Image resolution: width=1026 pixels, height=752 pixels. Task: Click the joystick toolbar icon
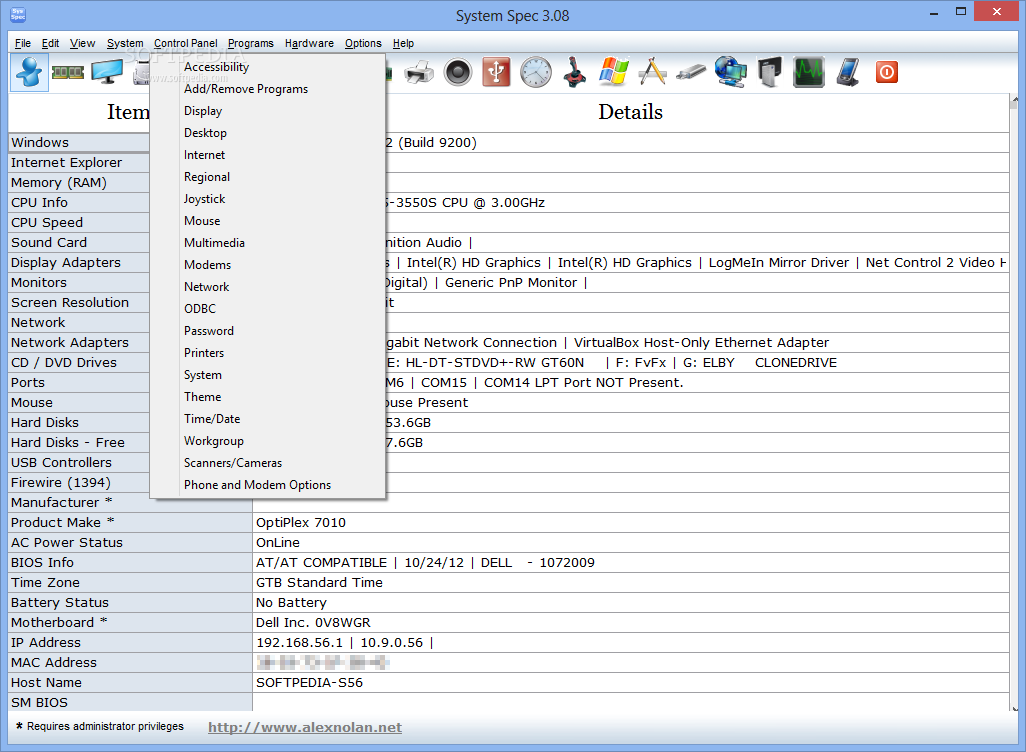[575, 72]
